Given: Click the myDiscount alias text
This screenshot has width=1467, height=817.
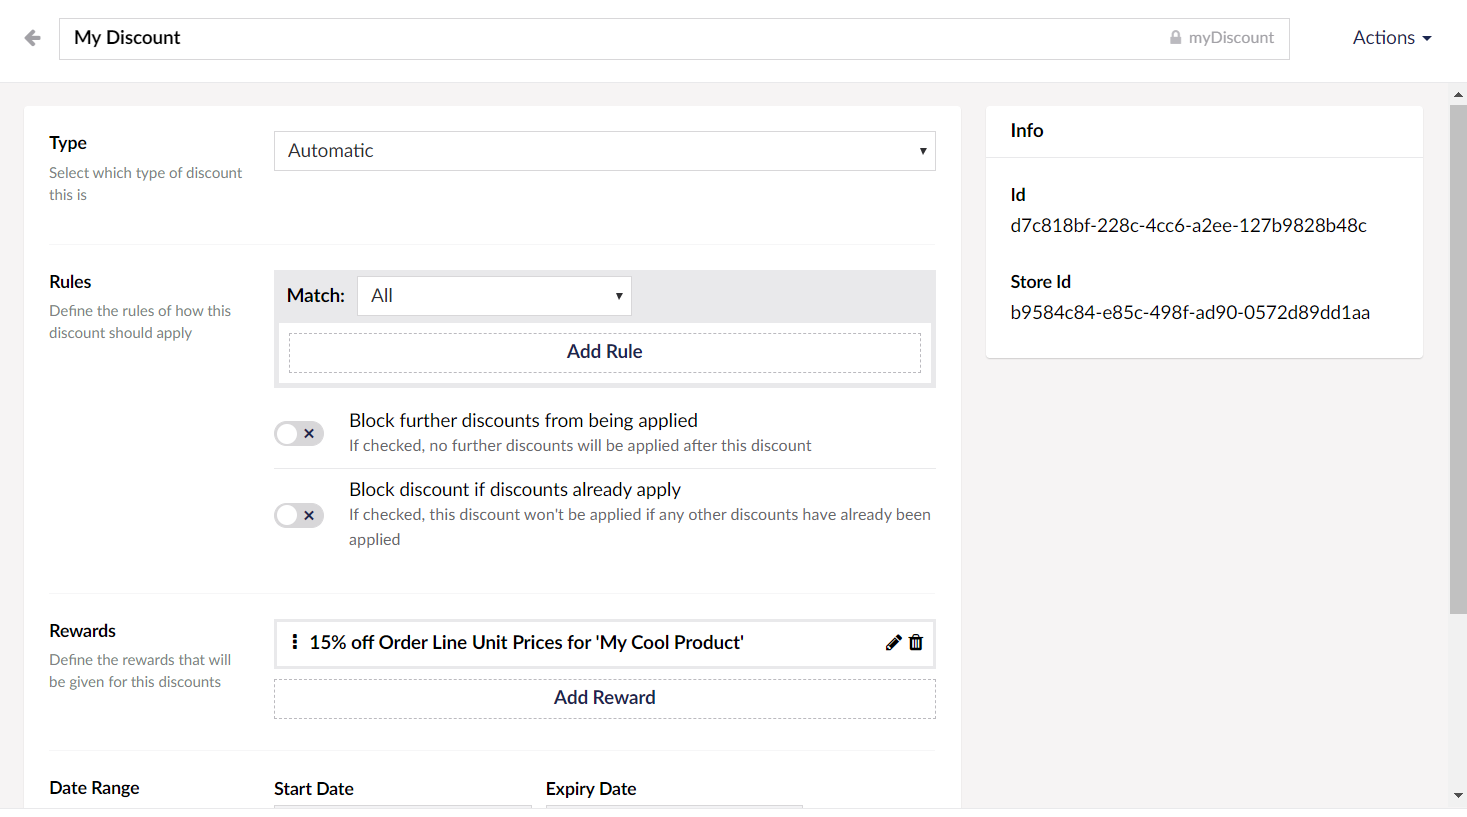Looking at the screenshot, I should (1231, 38).
